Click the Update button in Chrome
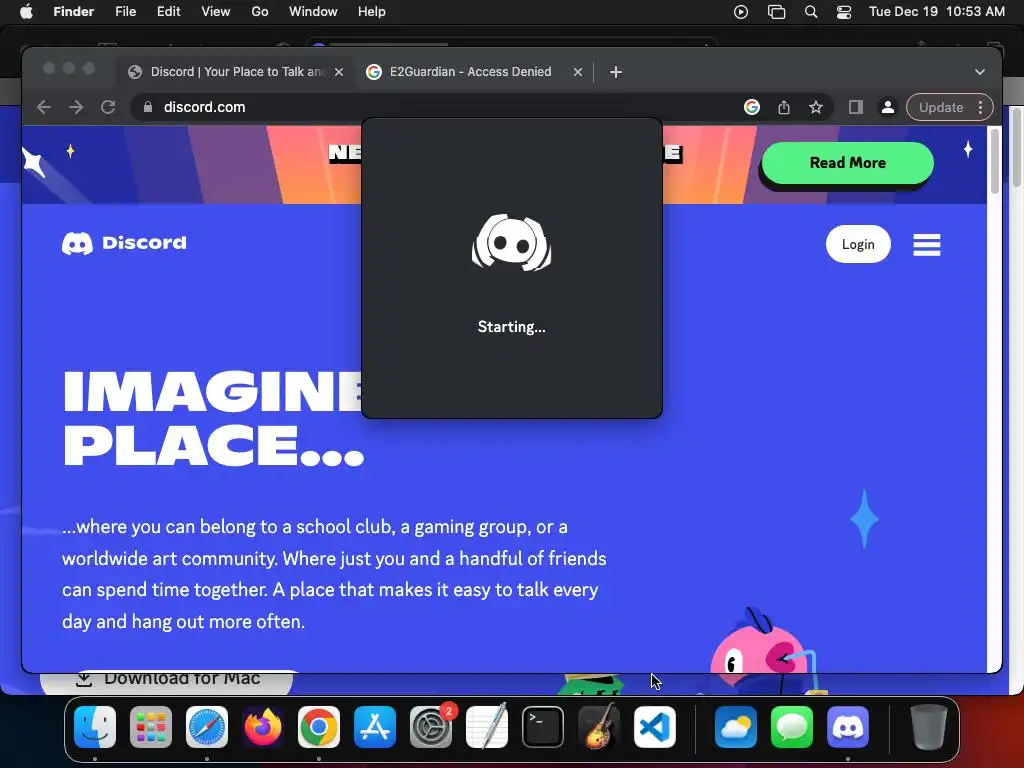This screenshot has height=768, width=1024. coord(940,107)
